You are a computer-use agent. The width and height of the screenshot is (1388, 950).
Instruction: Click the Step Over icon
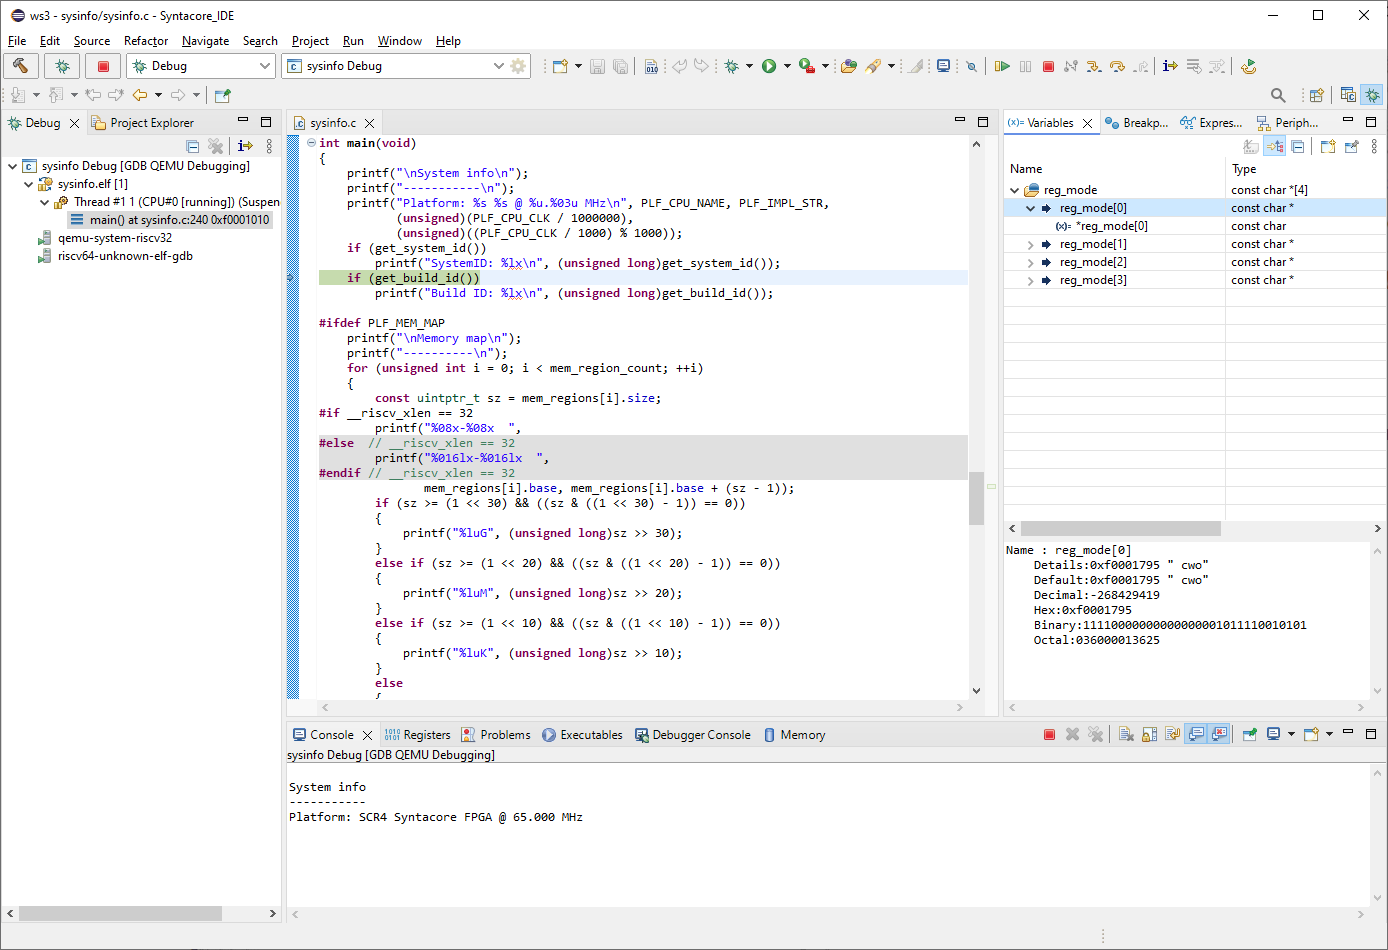[1117, 66]
